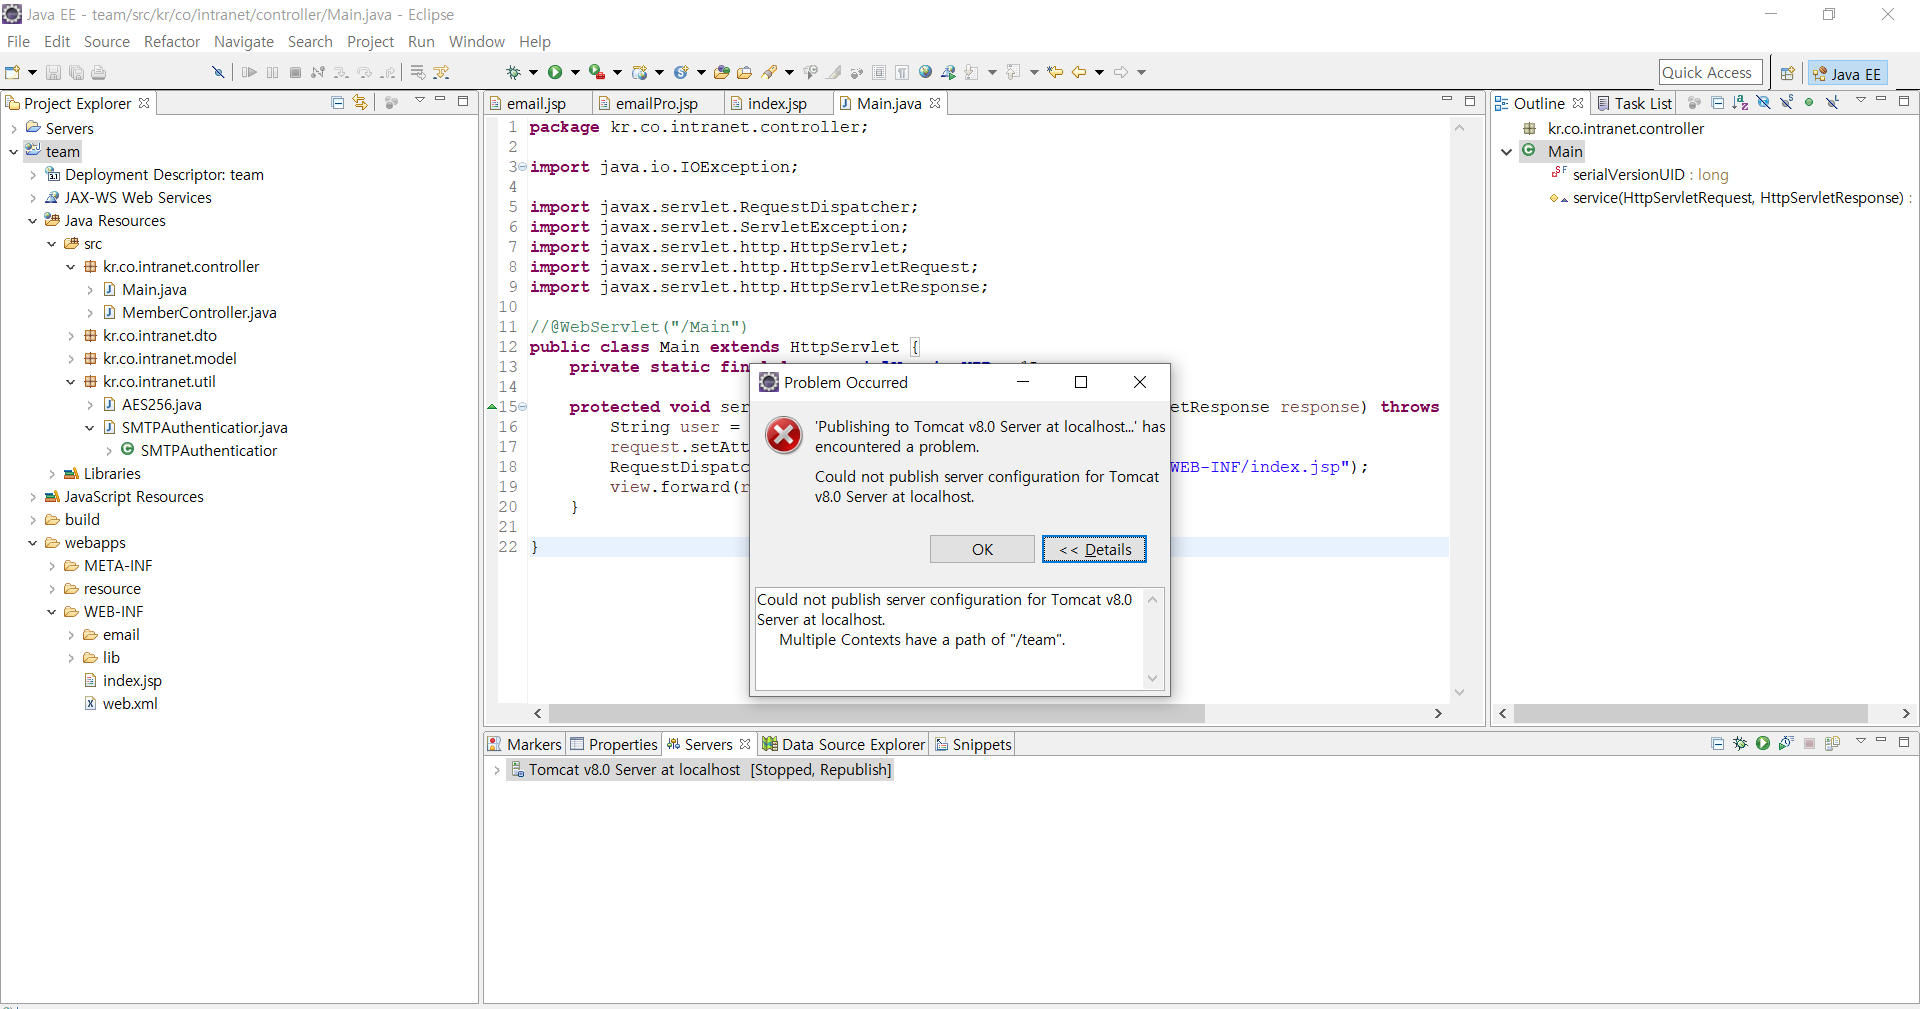Click the Search flashlight icon in toolbar
Screen dimensions: 1920x1009
(769, 72)
